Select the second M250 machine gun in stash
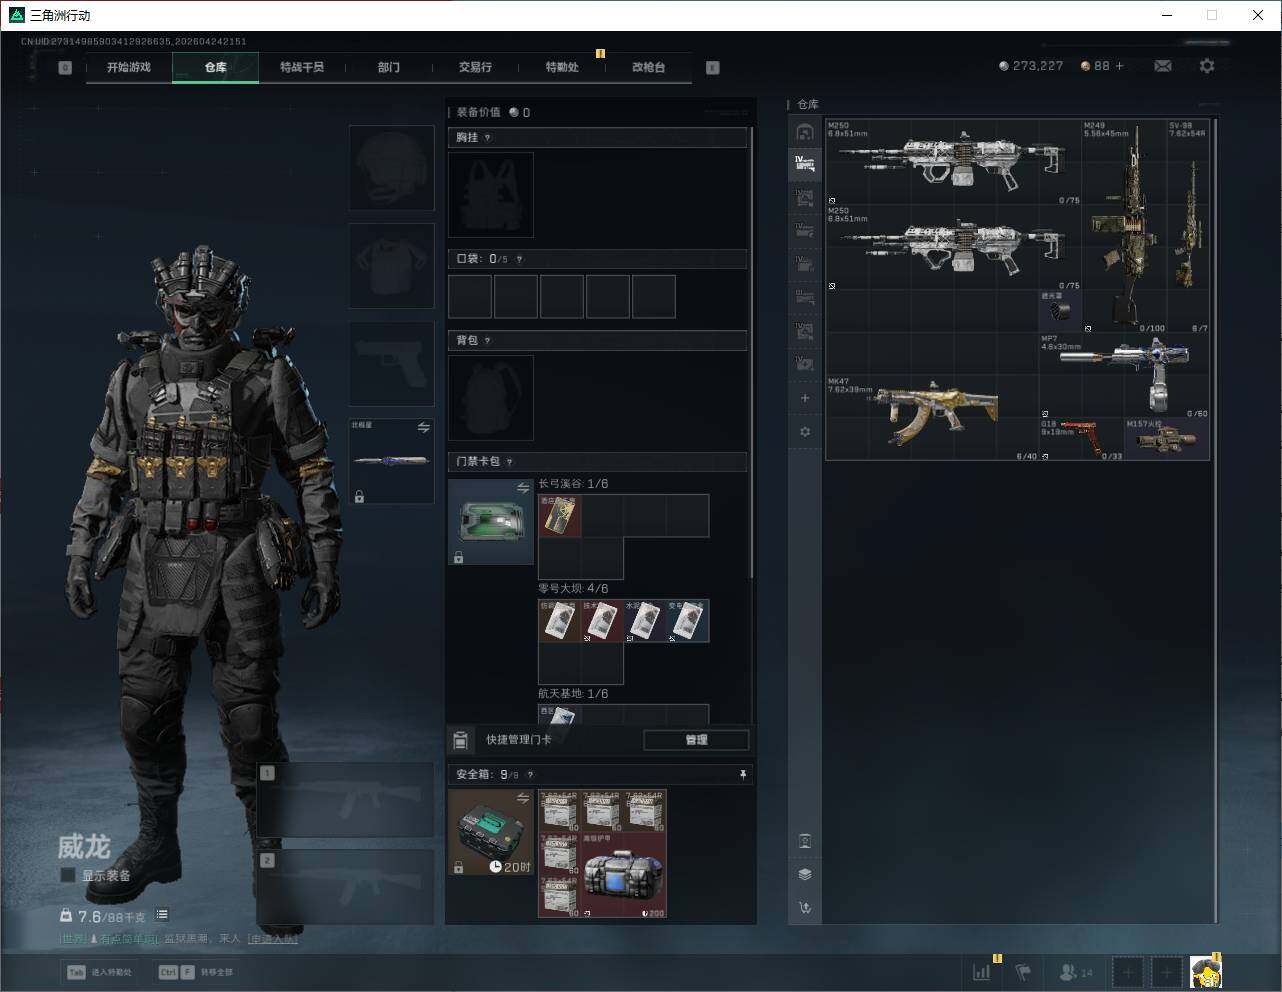 pos(953,249)
